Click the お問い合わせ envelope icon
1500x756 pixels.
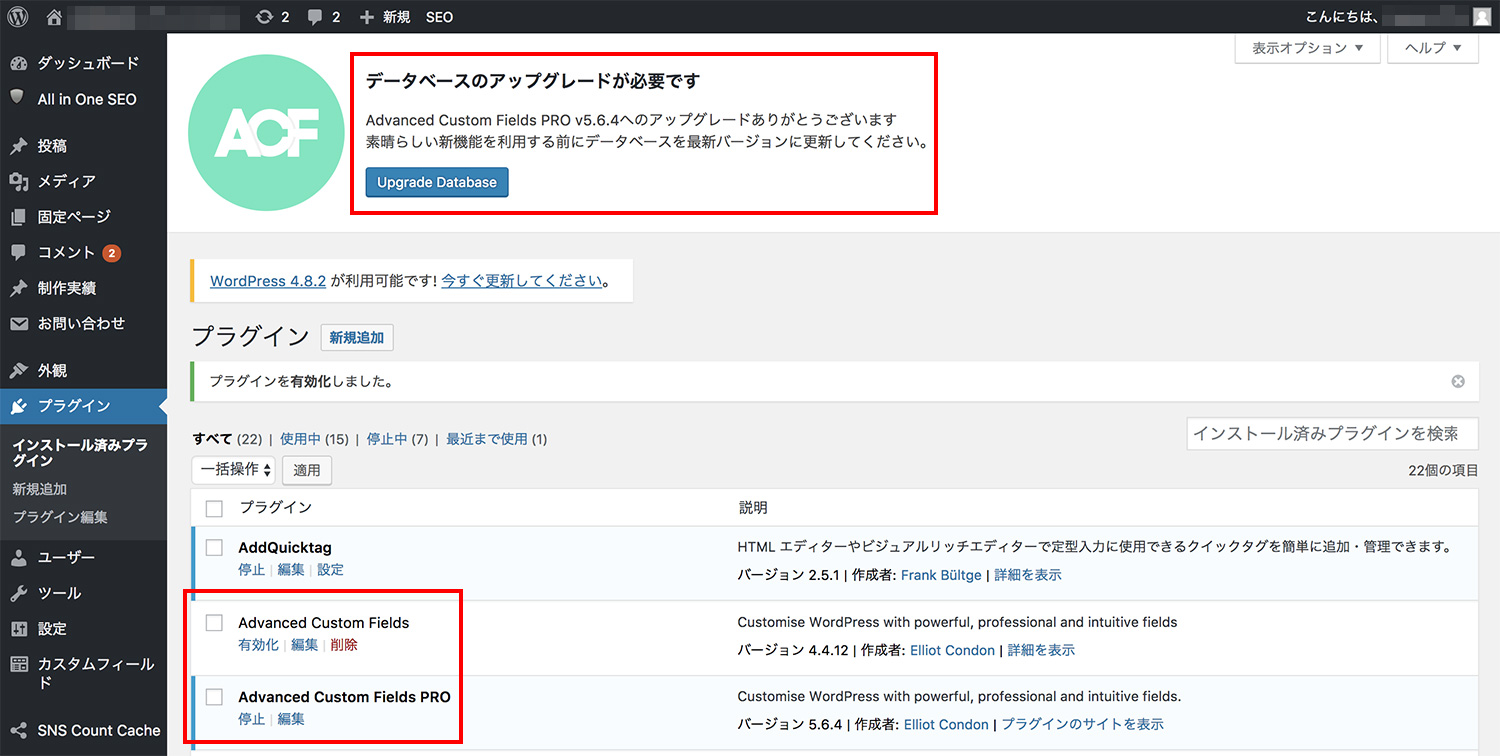click(18, 324)
